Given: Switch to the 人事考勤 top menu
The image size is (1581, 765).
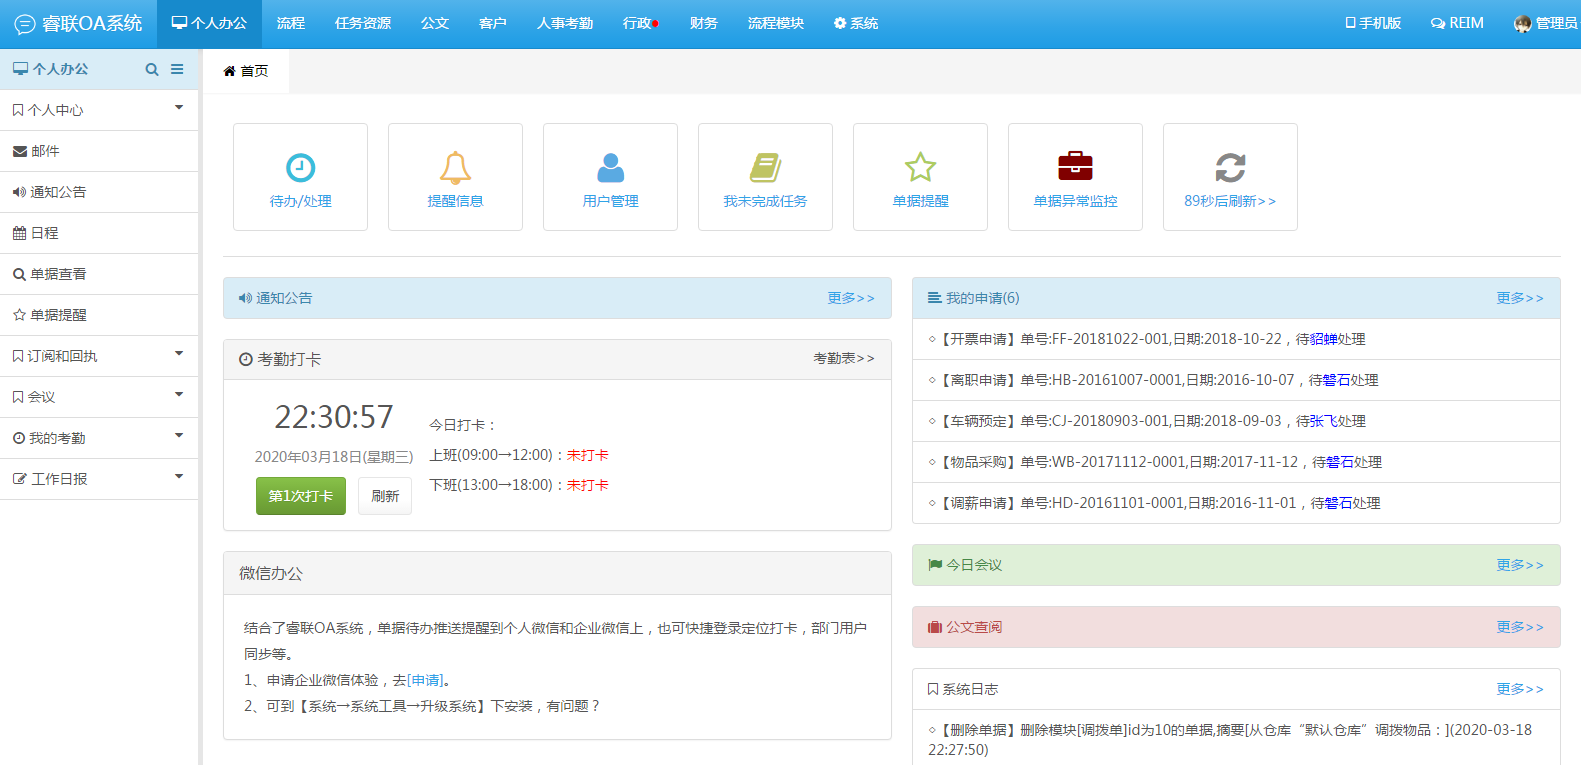Looking at the screenshot, I should pos(564,23).
